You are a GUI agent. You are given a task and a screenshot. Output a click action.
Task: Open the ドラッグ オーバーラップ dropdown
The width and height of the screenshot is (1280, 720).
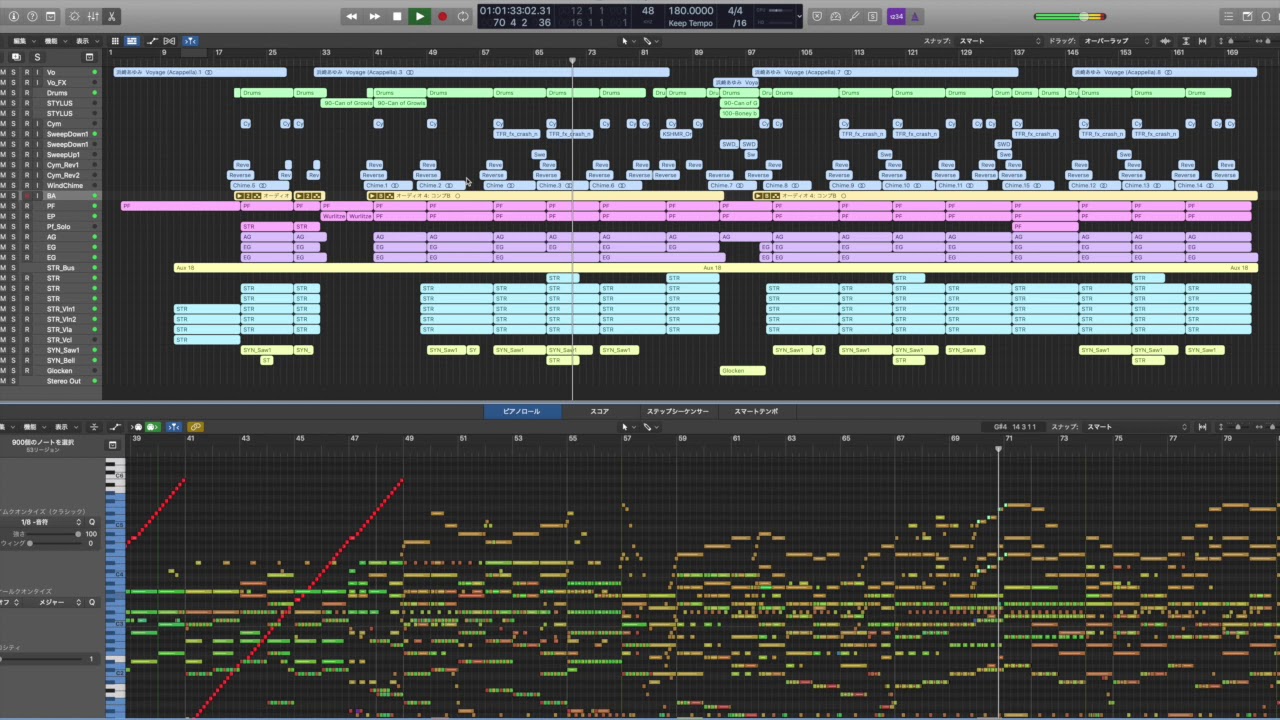tap(1114, 41)
